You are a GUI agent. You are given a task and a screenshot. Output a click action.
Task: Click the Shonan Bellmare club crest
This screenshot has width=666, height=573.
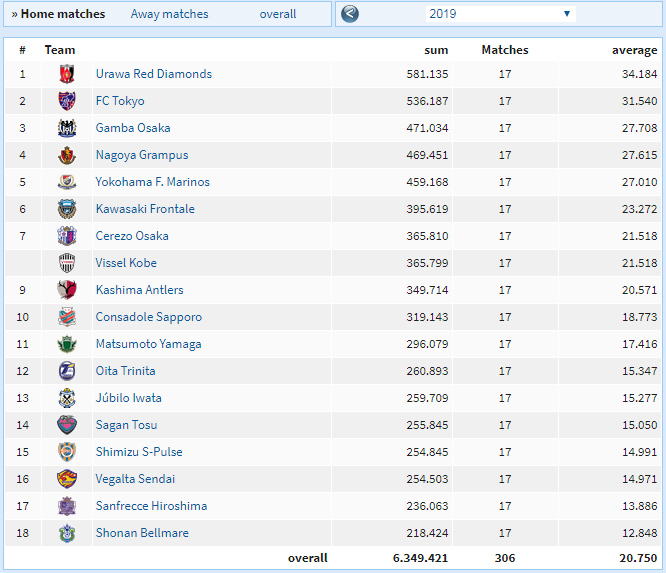[66, 533]
